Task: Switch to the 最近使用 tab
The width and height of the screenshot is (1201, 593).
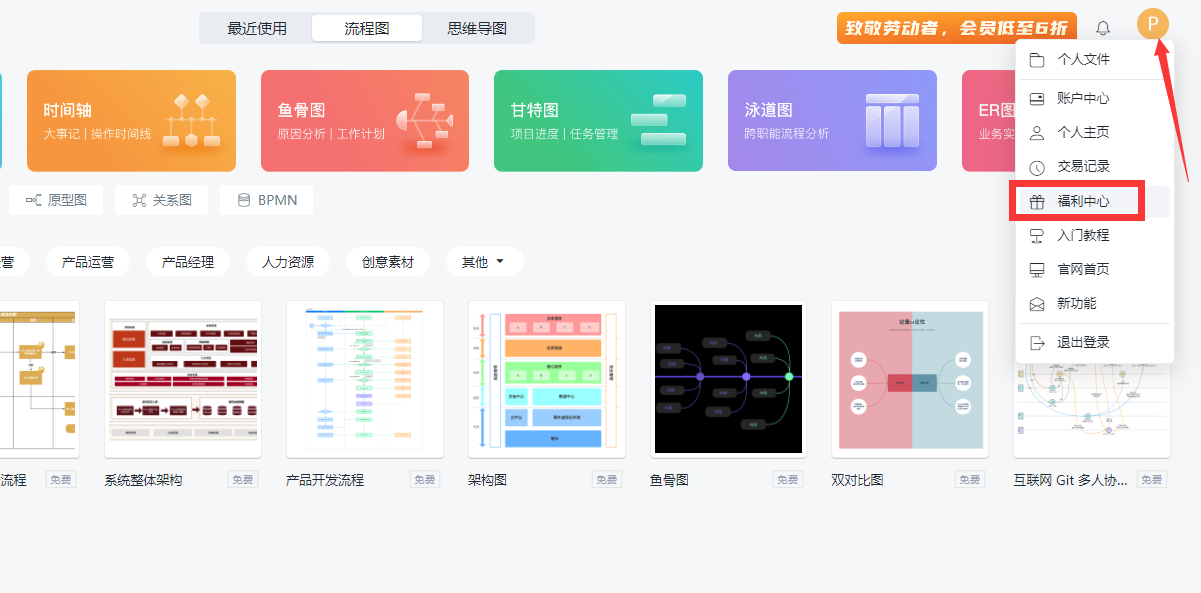Action: (257, 28)
